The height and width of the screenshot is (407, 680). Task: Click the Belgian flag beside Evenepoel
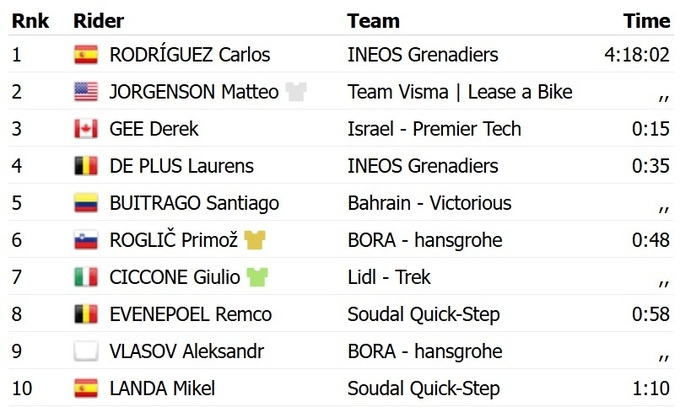pyautogui.click(x=86, y=314)
